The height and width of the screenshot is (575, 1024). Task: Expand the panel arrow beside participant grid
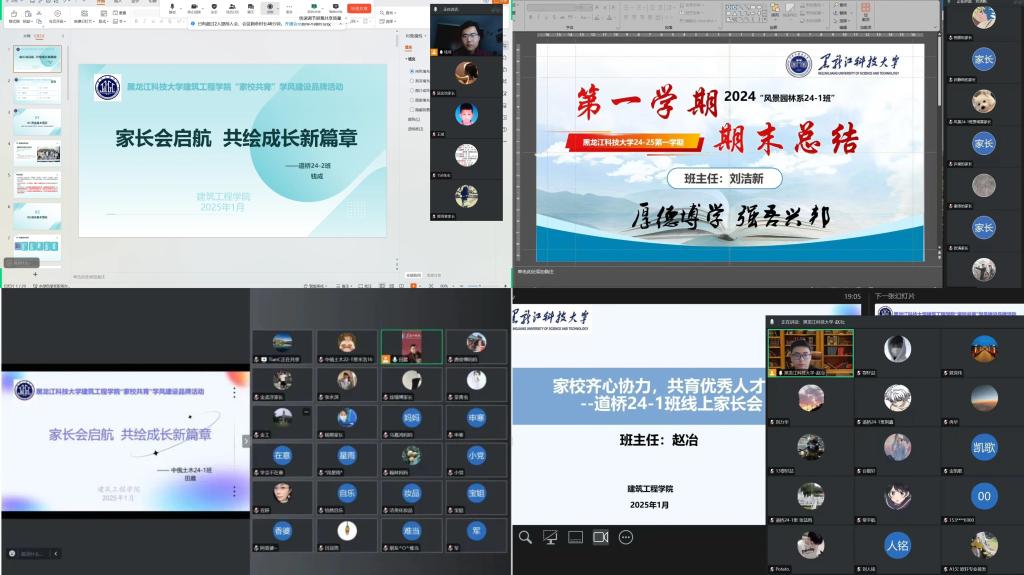click(x=246, y=441)
